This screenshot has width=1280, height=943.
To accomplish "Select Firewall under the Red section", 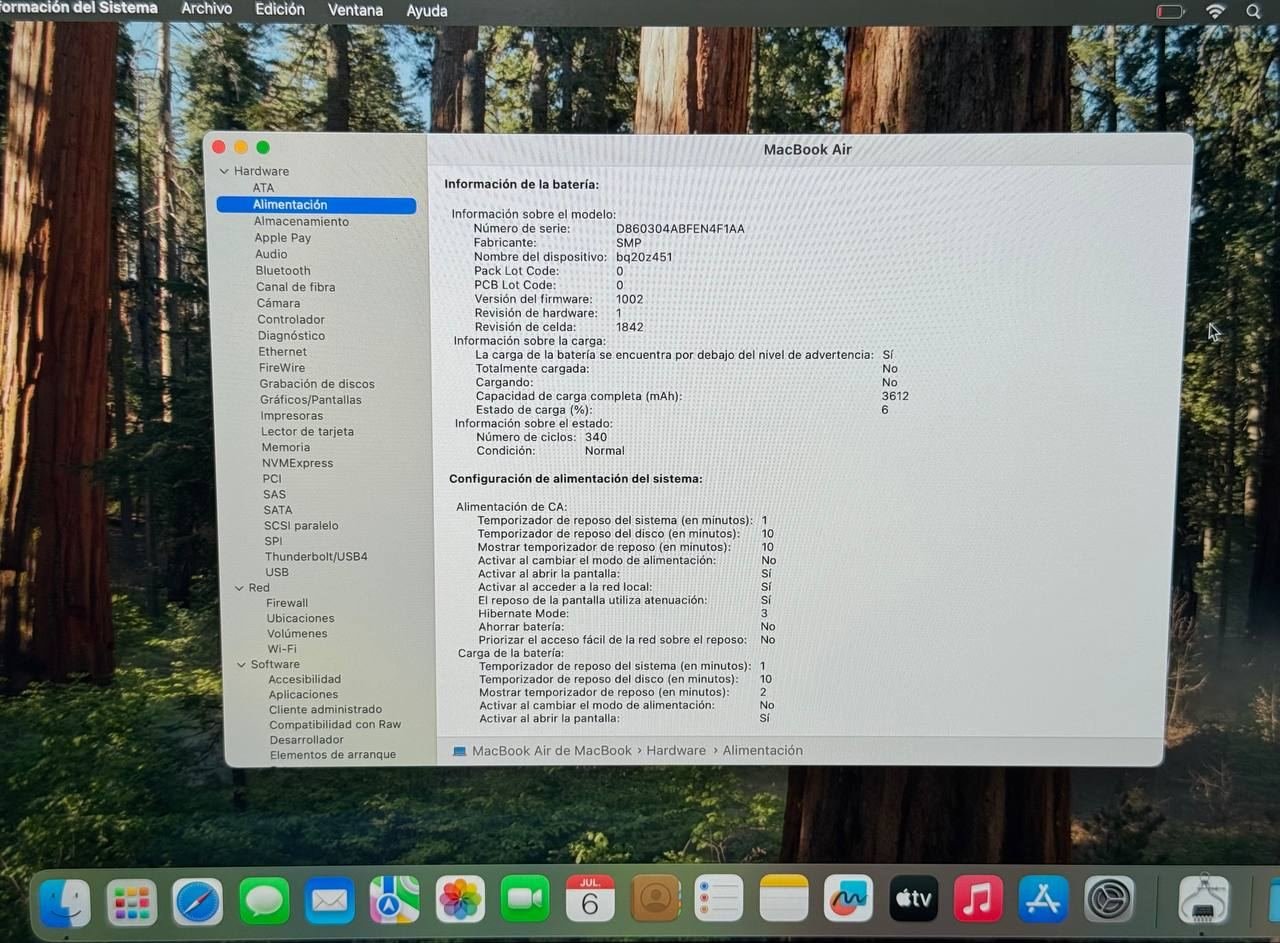I will 287,603.
